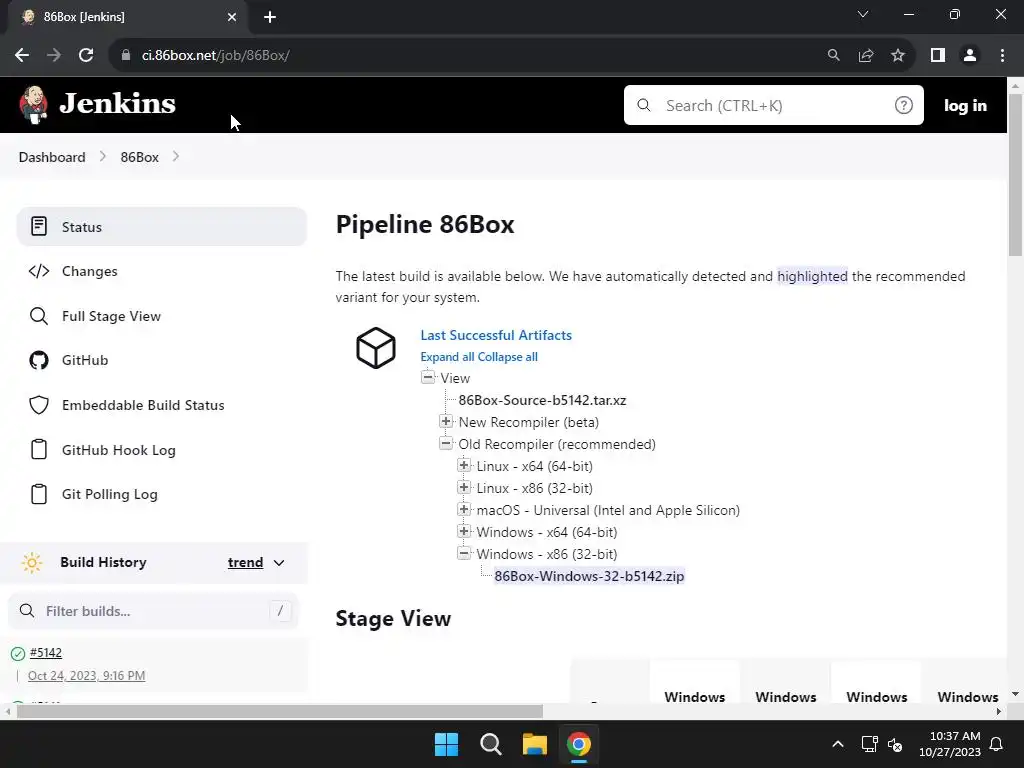This screenshot has height=768, width=1024.
Task: Click the site lock icon in address bar
Action: 126,56
